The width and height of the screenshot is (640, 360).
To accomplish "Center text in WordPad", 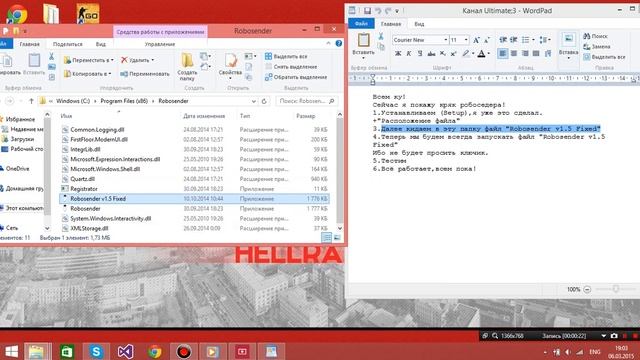I will tap(514, 53).
